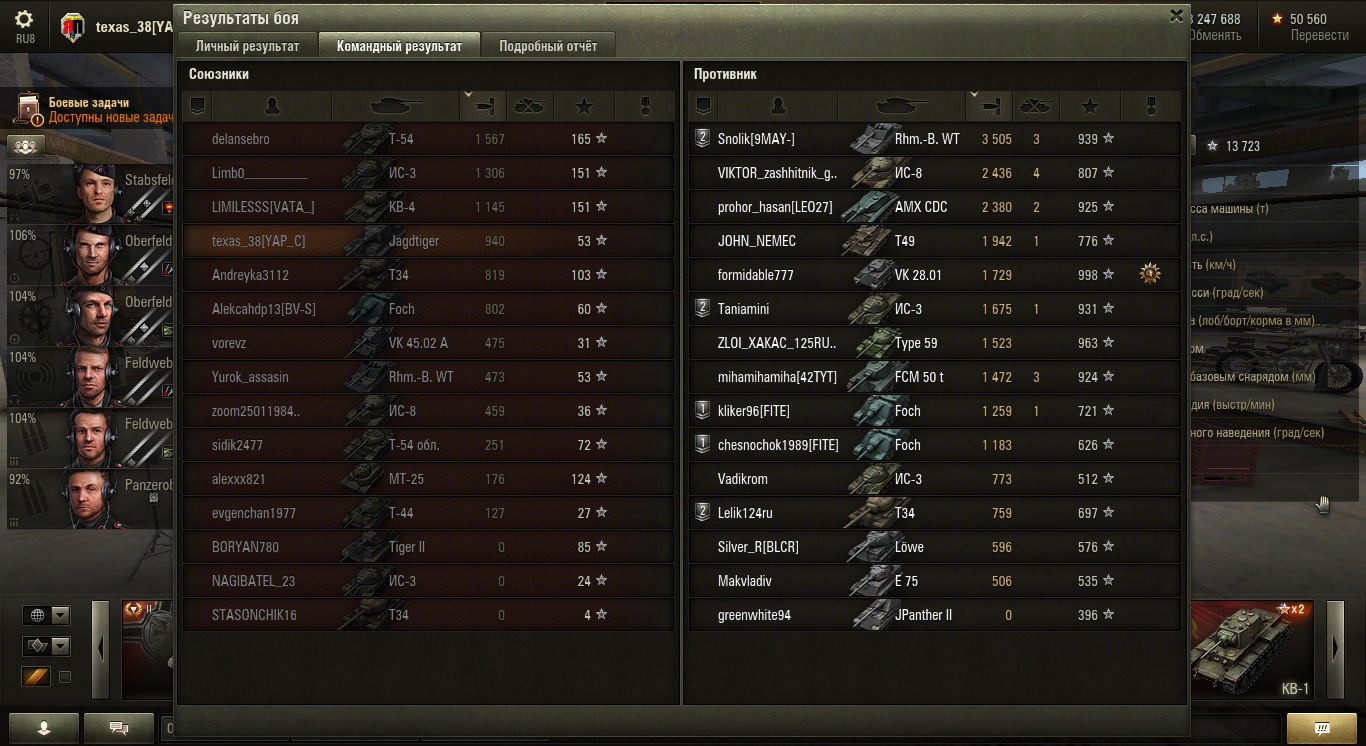Viewport: 1366px width, 746px height.
Task: Sort allies by vehicle column
Action: pos(396,106)
